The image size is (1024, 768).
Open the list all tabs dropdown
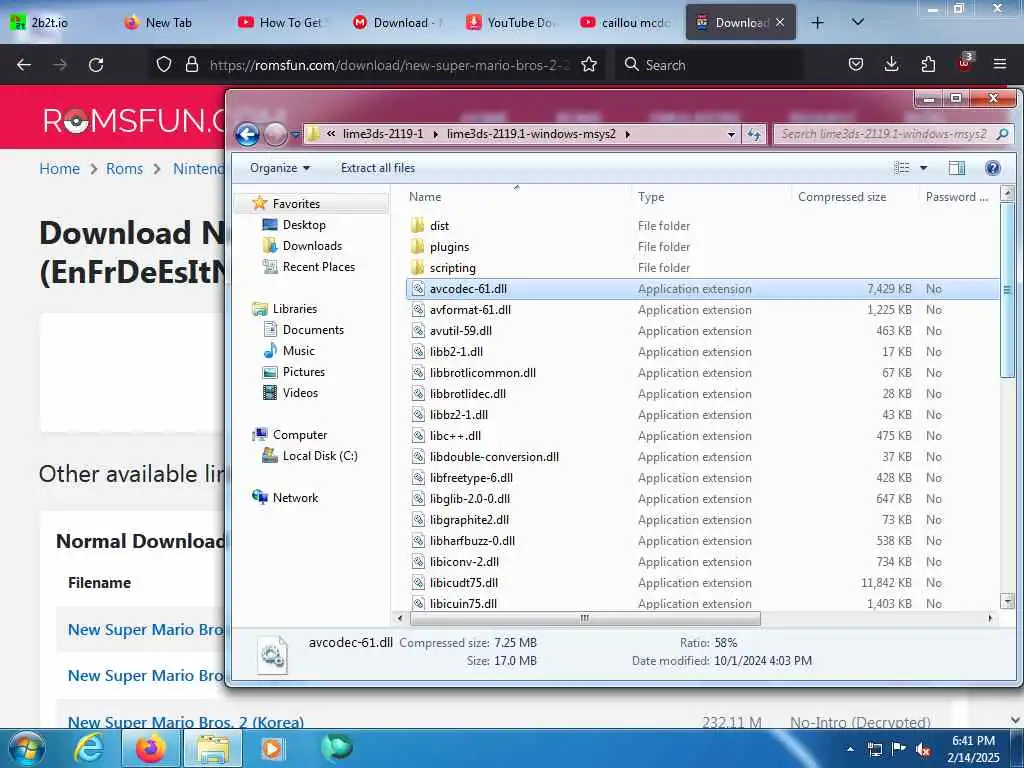point(858,22)
